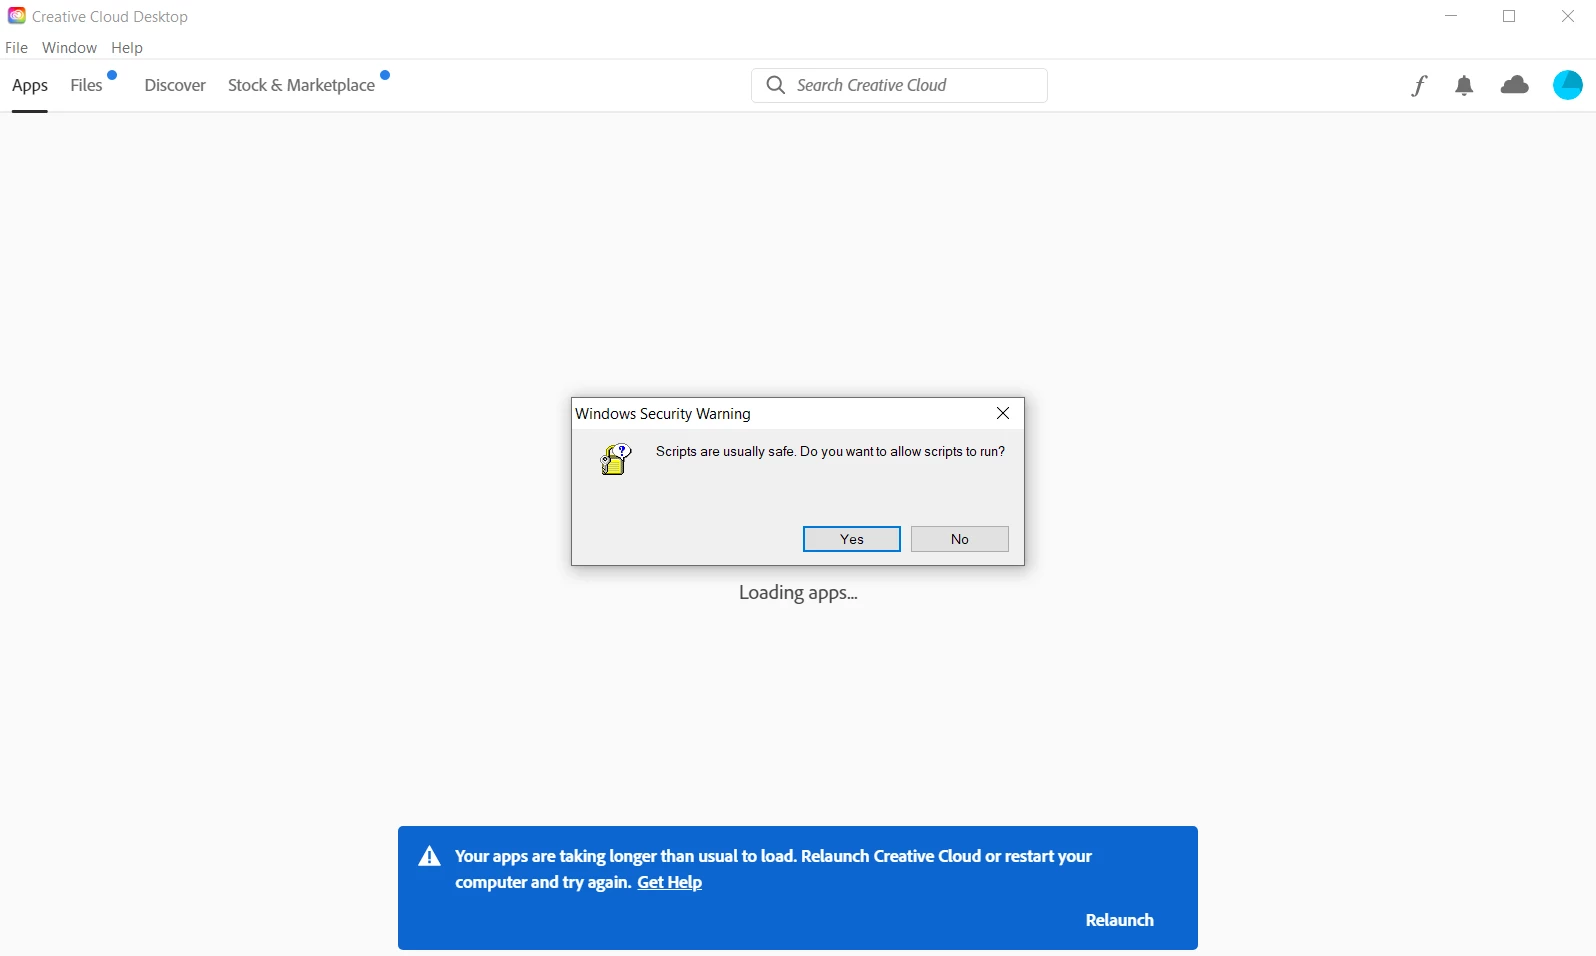Maximize the Creative Cloud window
The height and width of the screenshot is (956, 1596).
1510,16
